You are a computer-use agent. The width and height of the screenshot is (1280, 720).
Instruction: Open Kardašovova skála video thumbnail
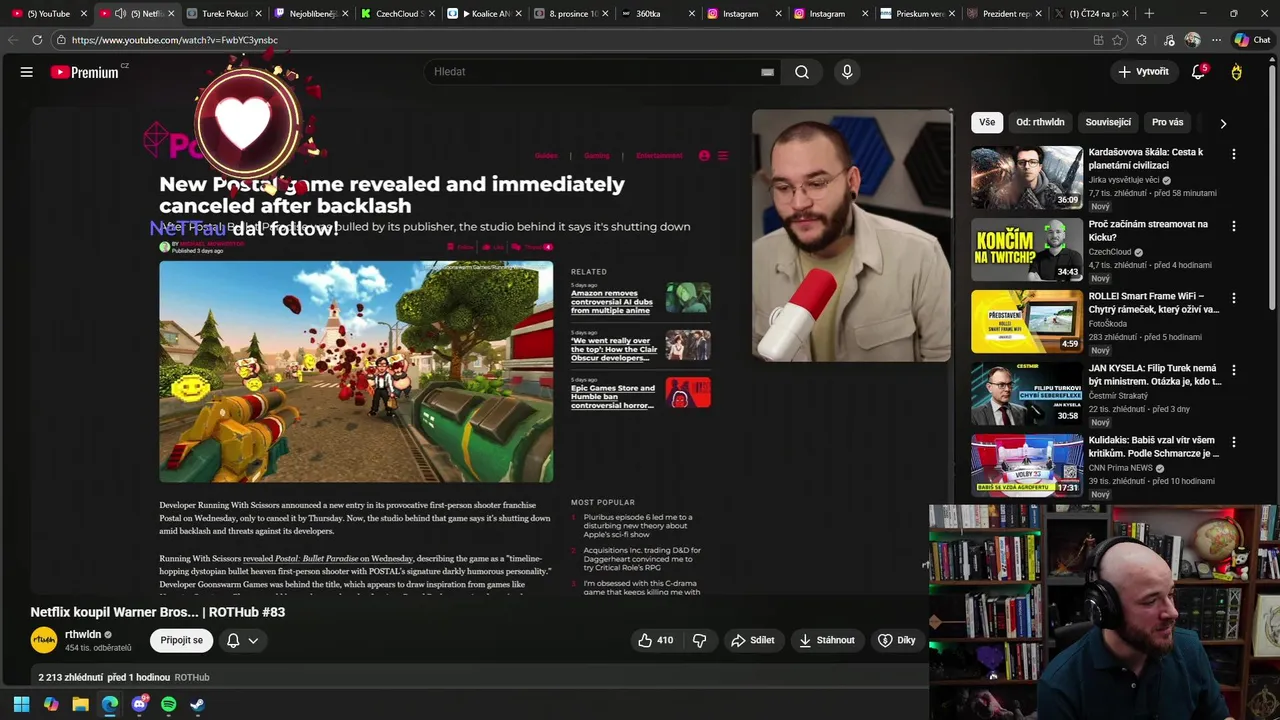(1026, 177)
